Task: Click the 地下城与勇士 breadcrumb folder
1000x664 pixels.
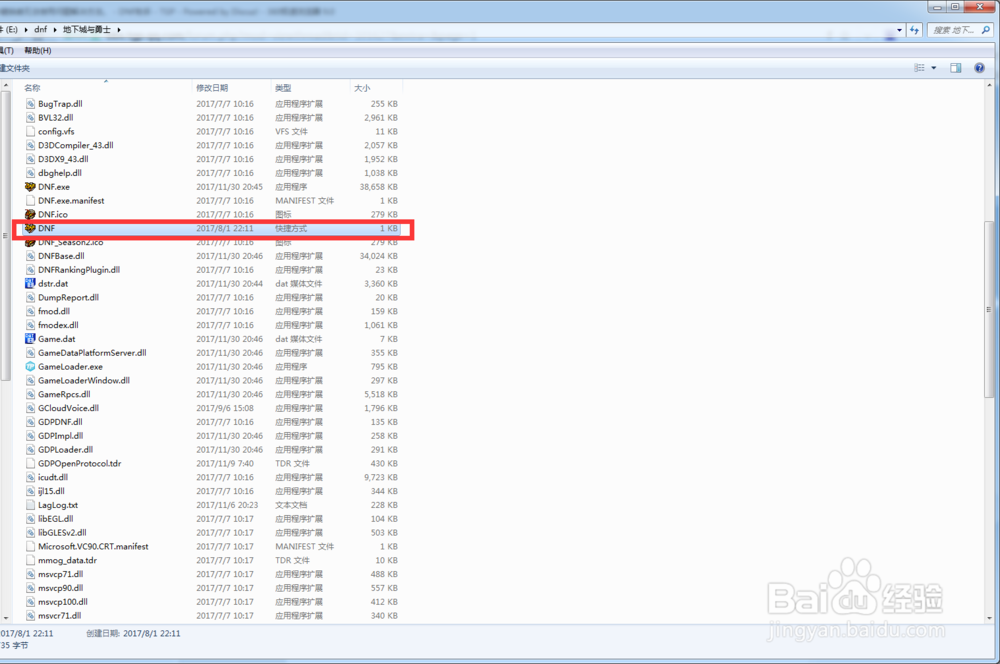Action: [x=87, y=30]
